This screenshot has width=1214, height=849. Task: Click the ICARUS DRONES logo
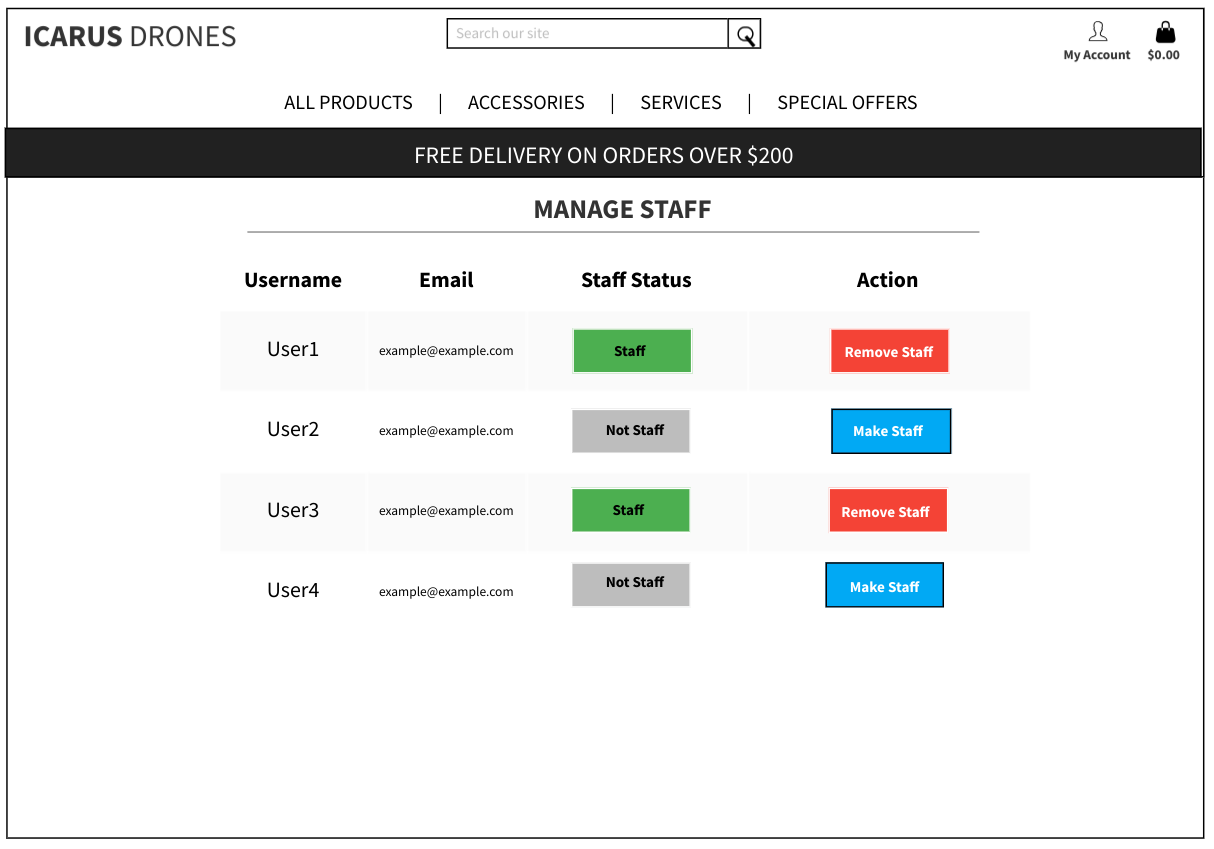pyautogui.click(x=130, y=36)
